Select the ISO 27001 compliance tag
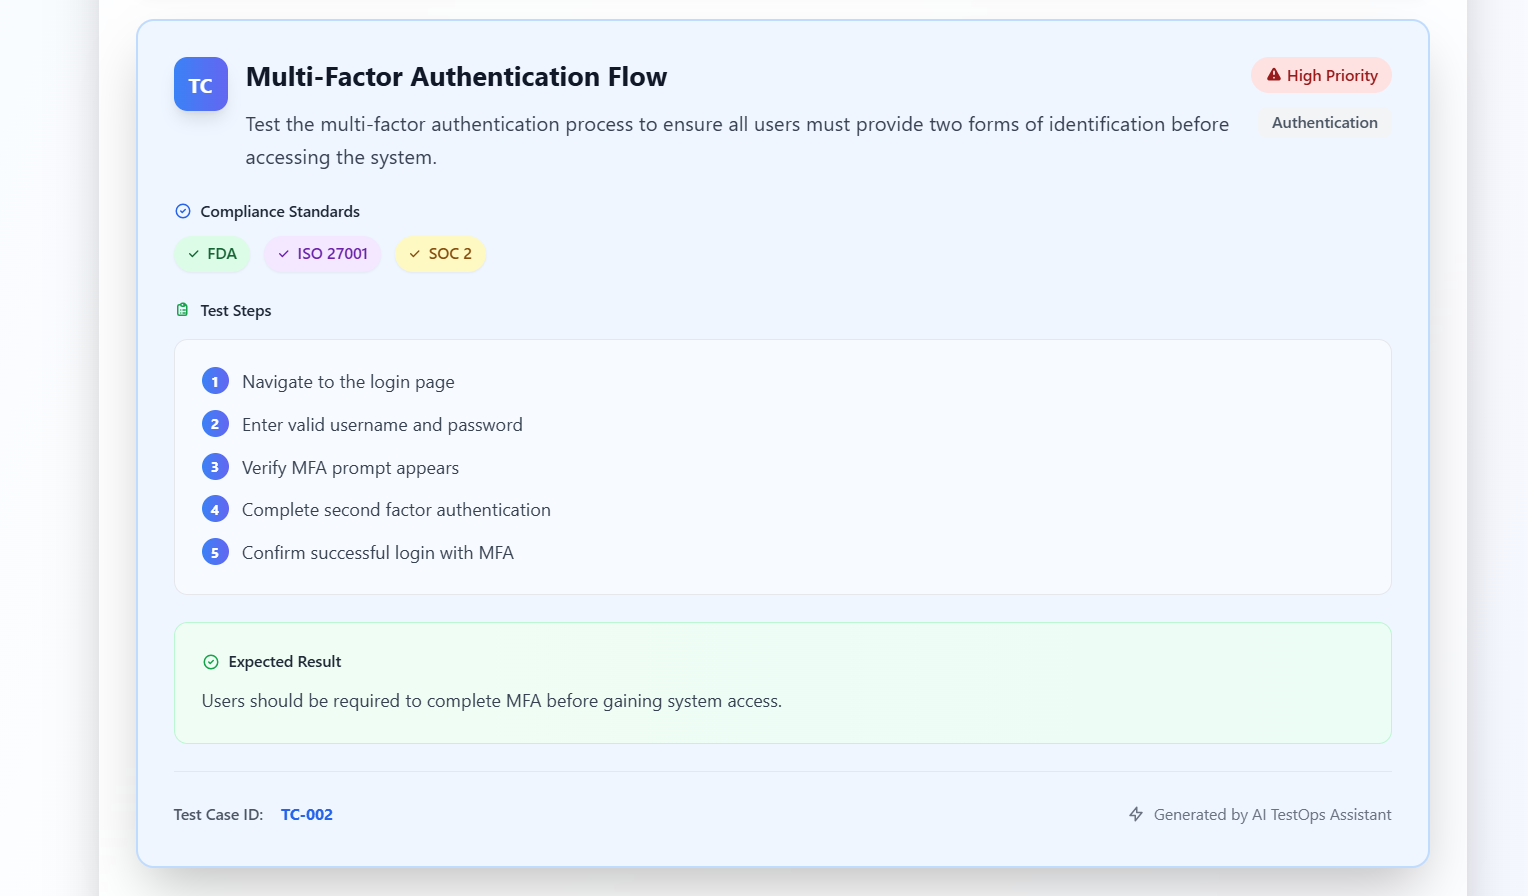1528x896 pixels. 322,254
